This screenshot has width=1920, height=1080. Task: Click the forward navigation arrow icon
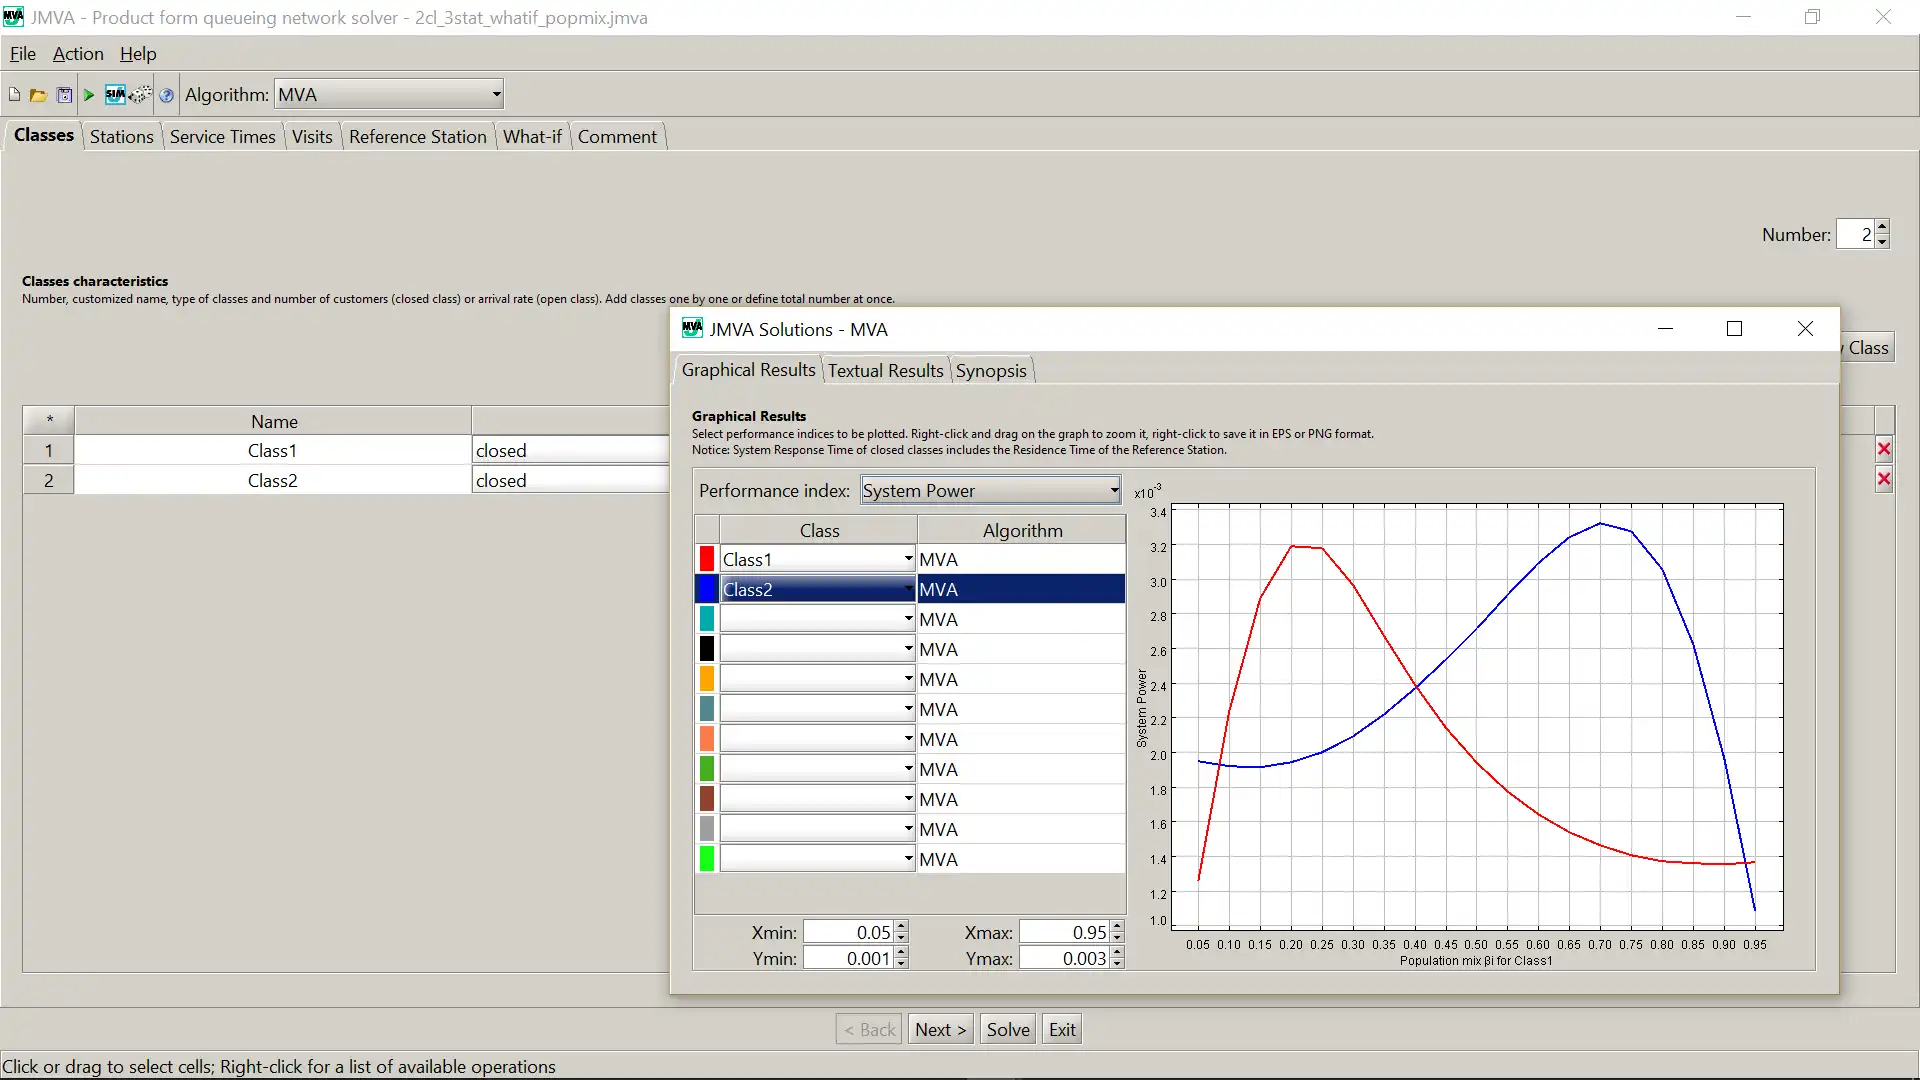88,92
